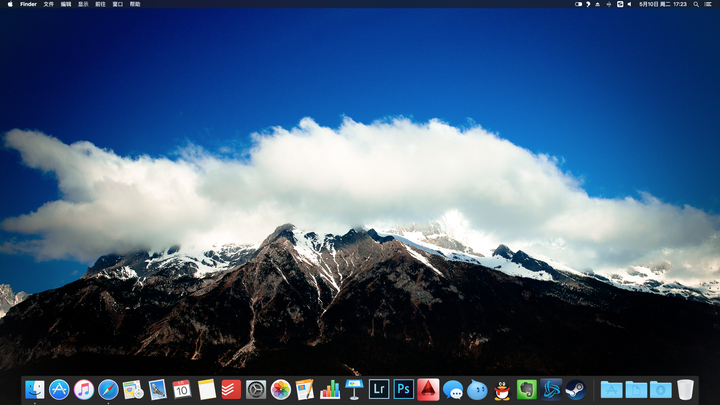This screenshot has height=405, width=720.
Task: Open the Battle.net launcher
Action: (551, 389)
